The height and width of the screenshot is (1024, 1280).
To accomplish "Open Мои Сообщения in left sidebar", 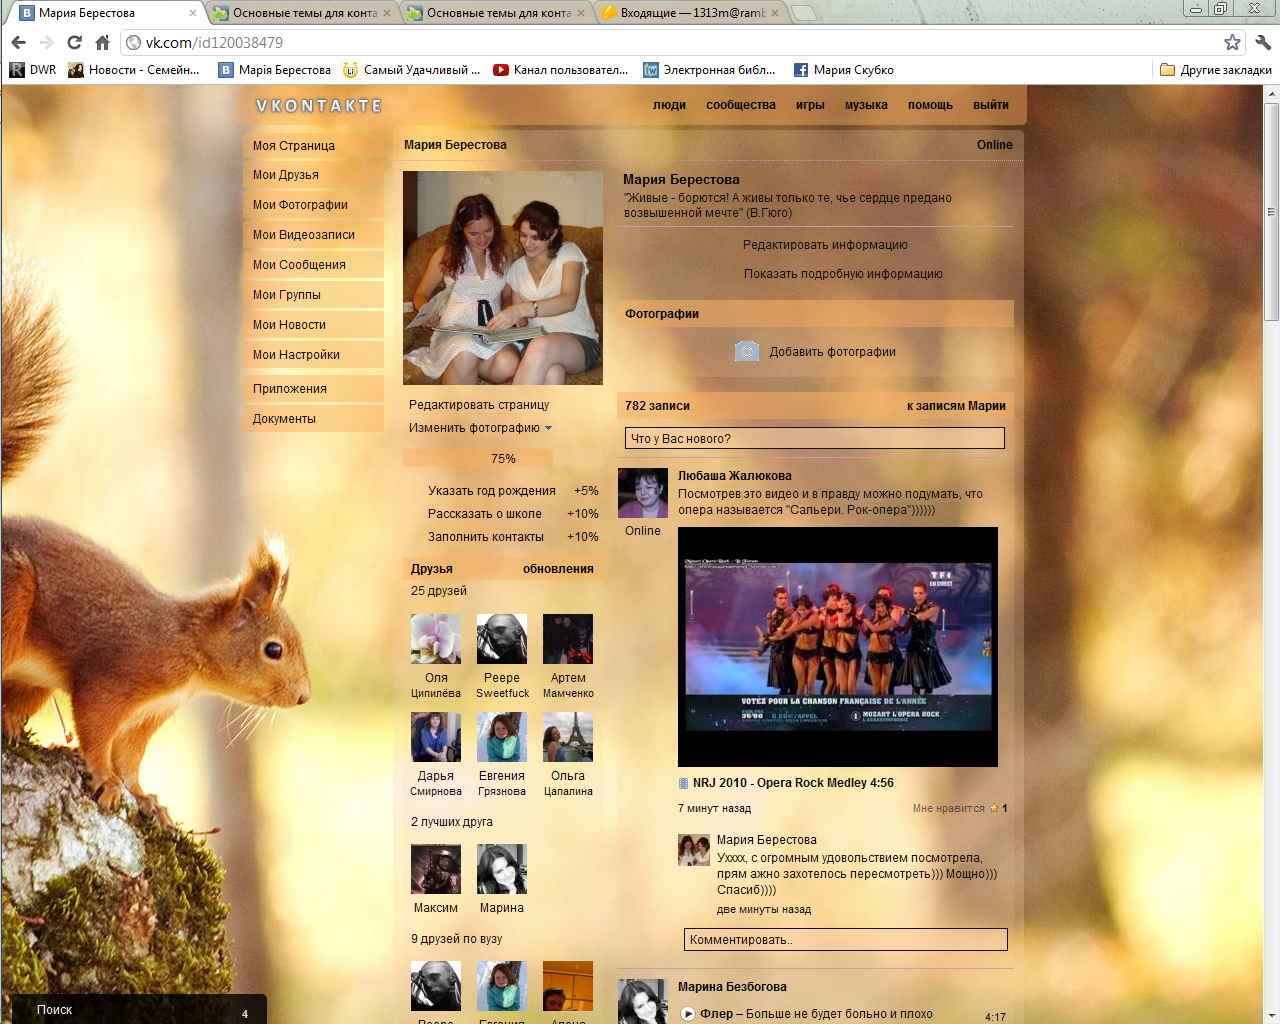I will coord(299,265).
